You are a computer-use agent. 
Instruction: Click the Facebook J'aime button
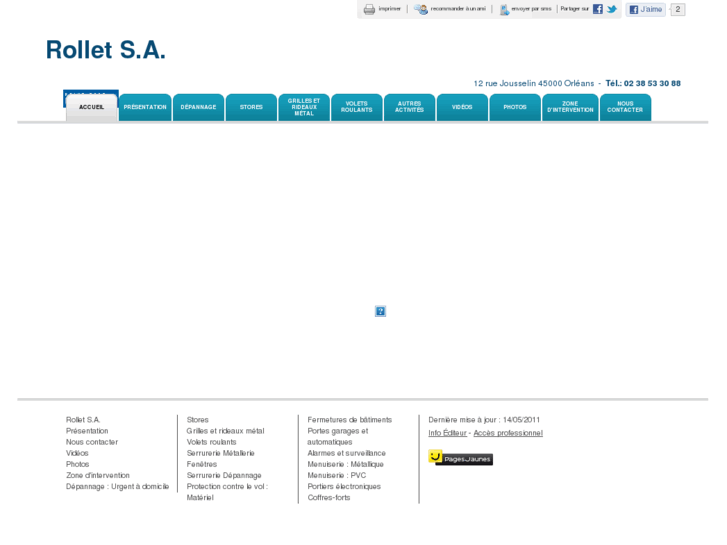645,9
